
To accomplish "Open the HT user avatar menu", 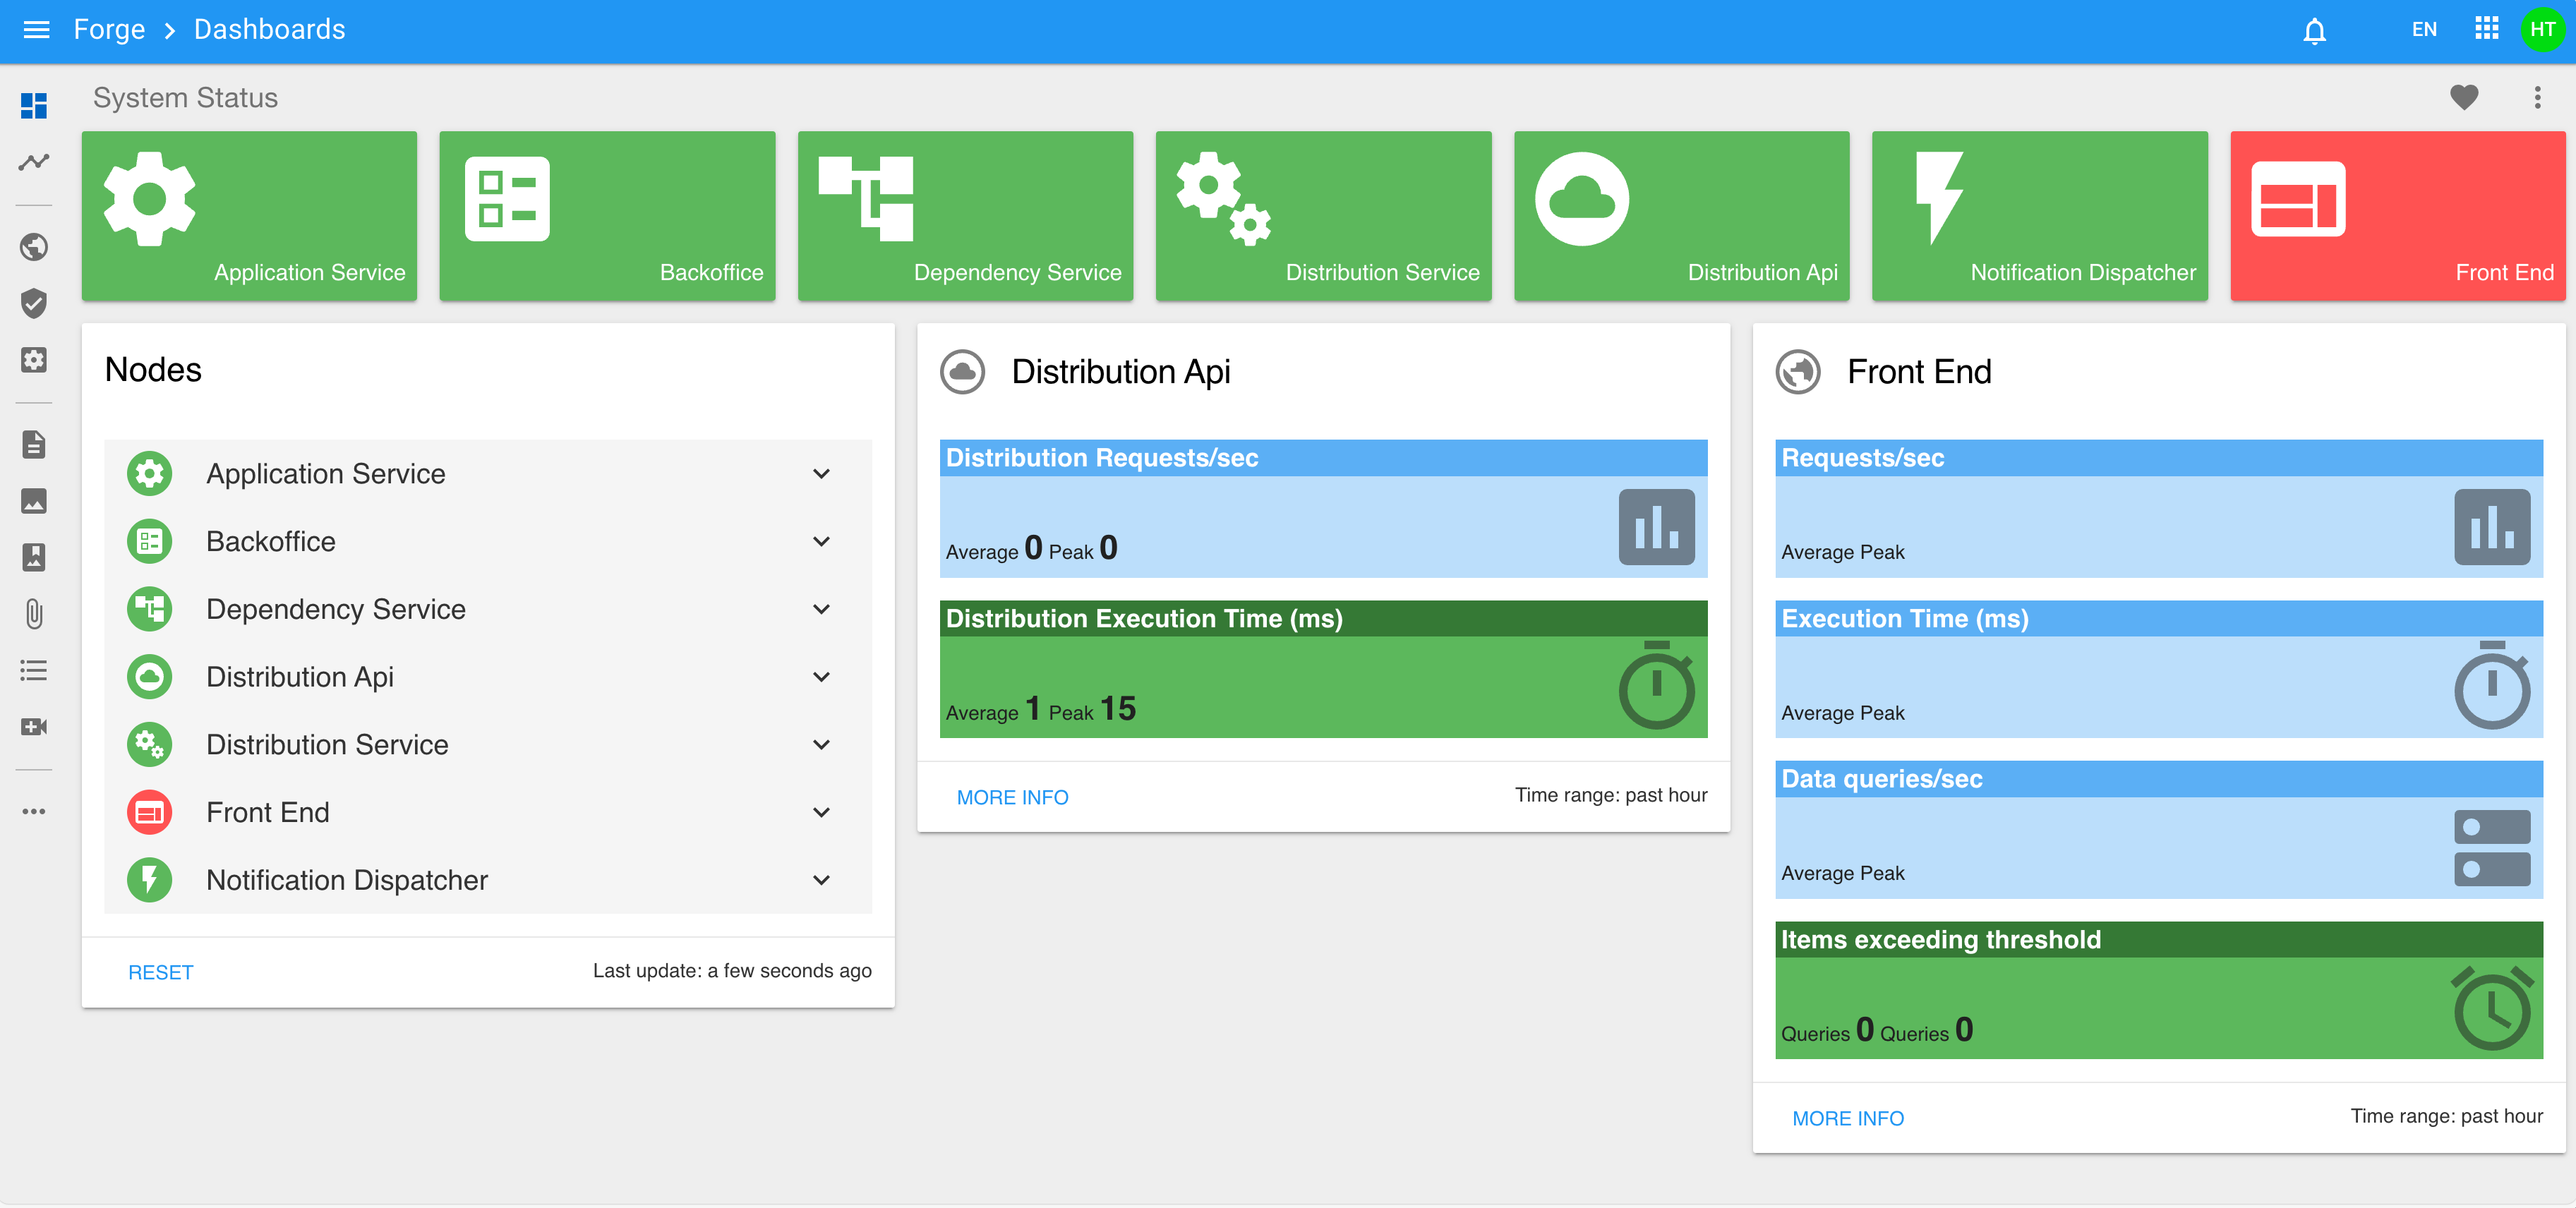I will (x=2542, y=30).
